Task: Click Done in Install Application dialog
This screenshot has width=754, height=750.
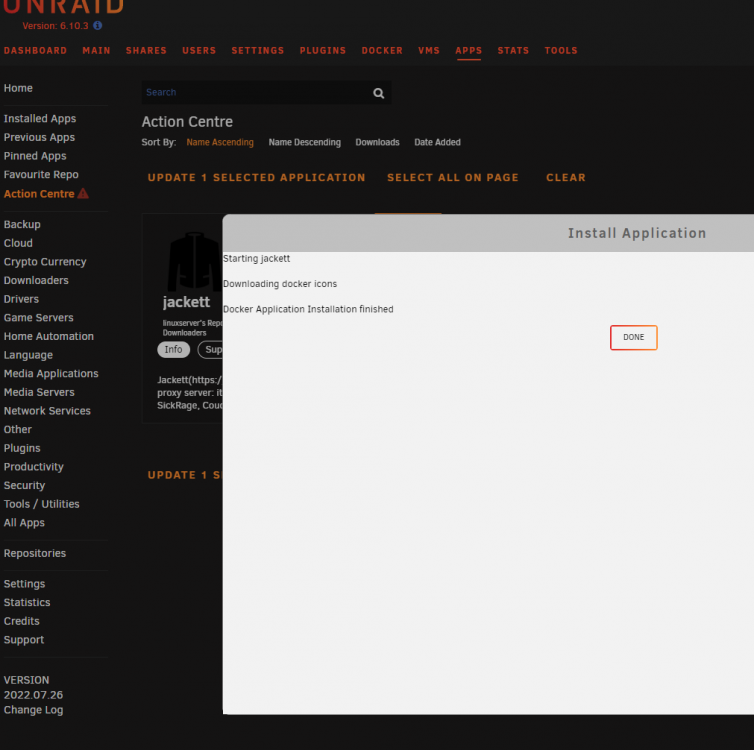Action: pos(634,338)
